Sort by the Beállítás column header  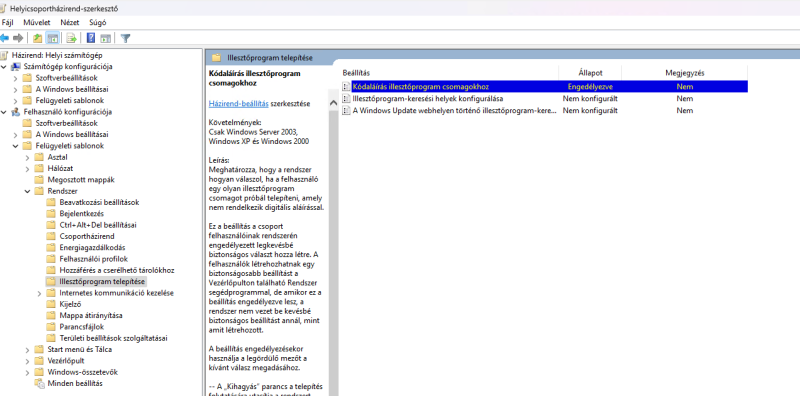click(356, 73)
